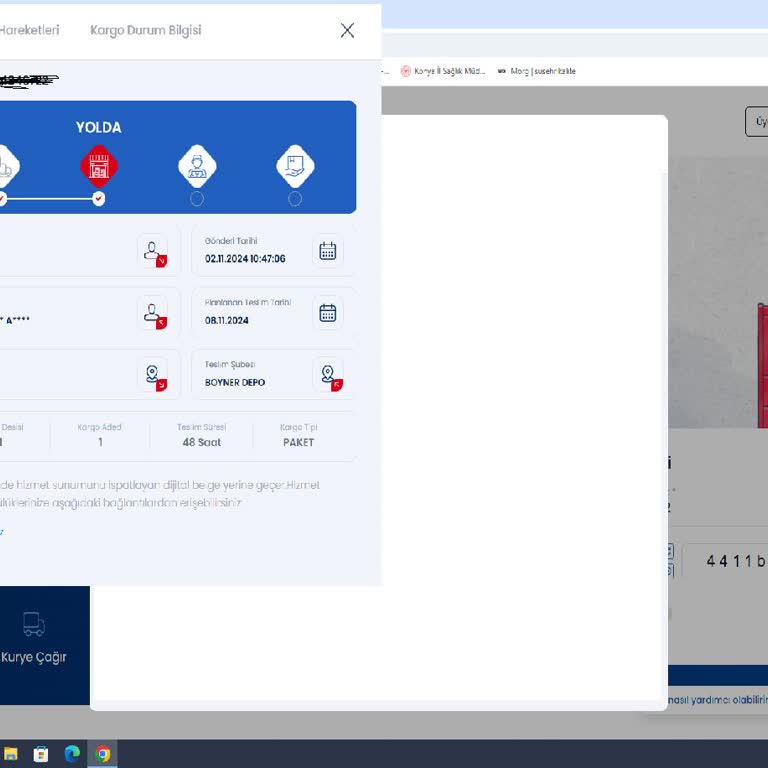Click the Kurye Çağır label

click(x=34, y=657)
